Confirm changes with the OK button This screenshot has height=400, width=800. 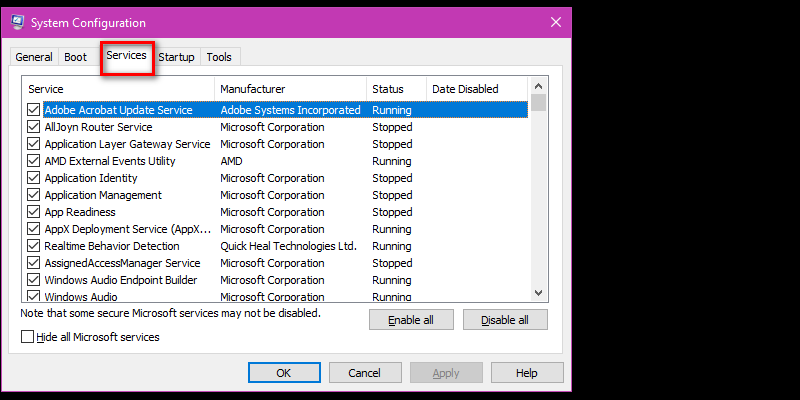(284, 373)
